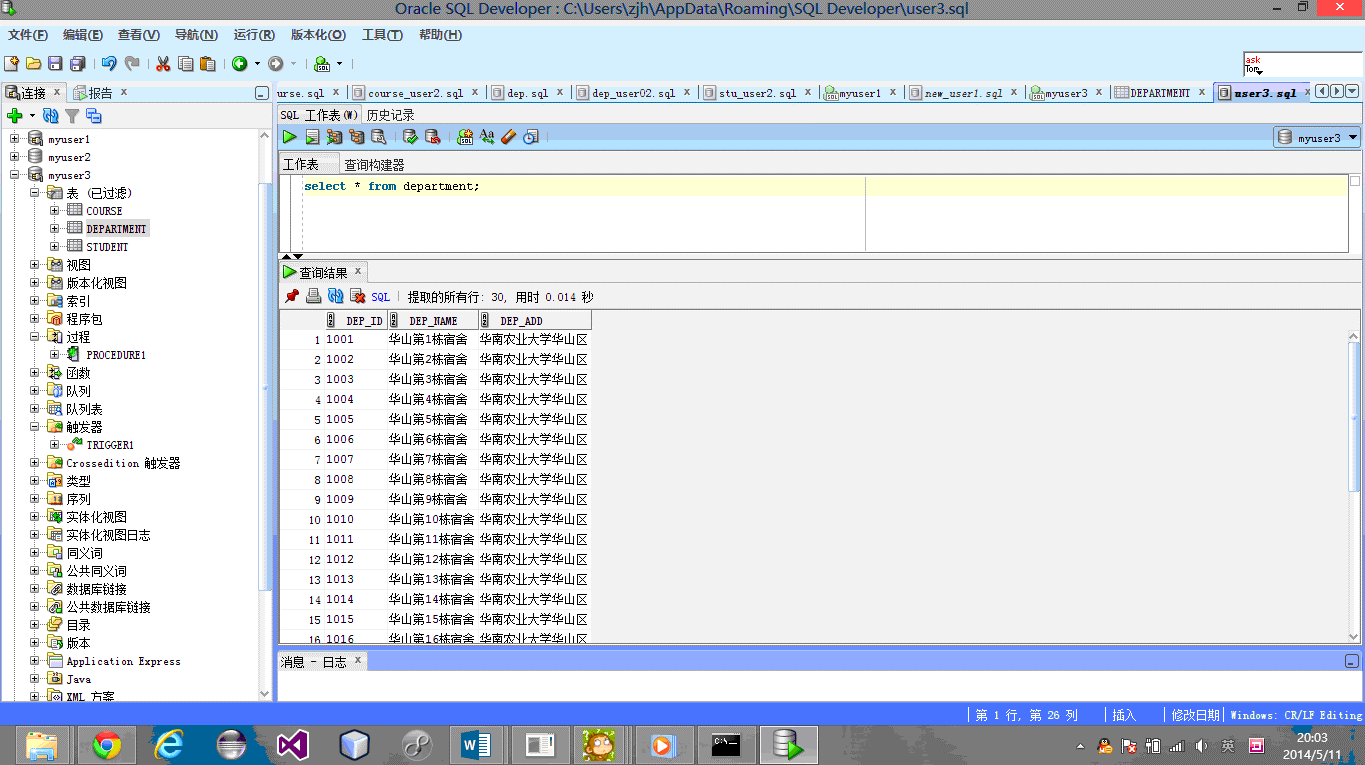Click the filter funnel icon in Connections panel

(x=72, y=116)
